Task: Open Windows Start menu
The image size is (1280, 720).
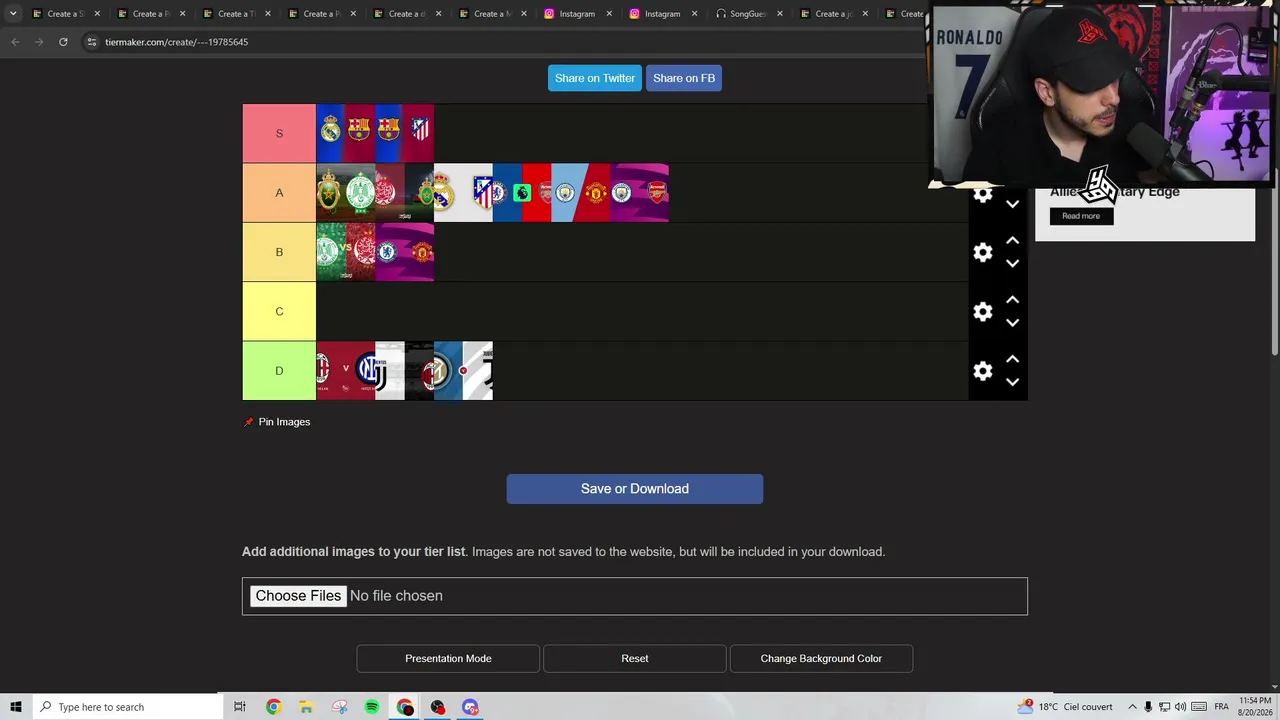Action: [15, 707]
